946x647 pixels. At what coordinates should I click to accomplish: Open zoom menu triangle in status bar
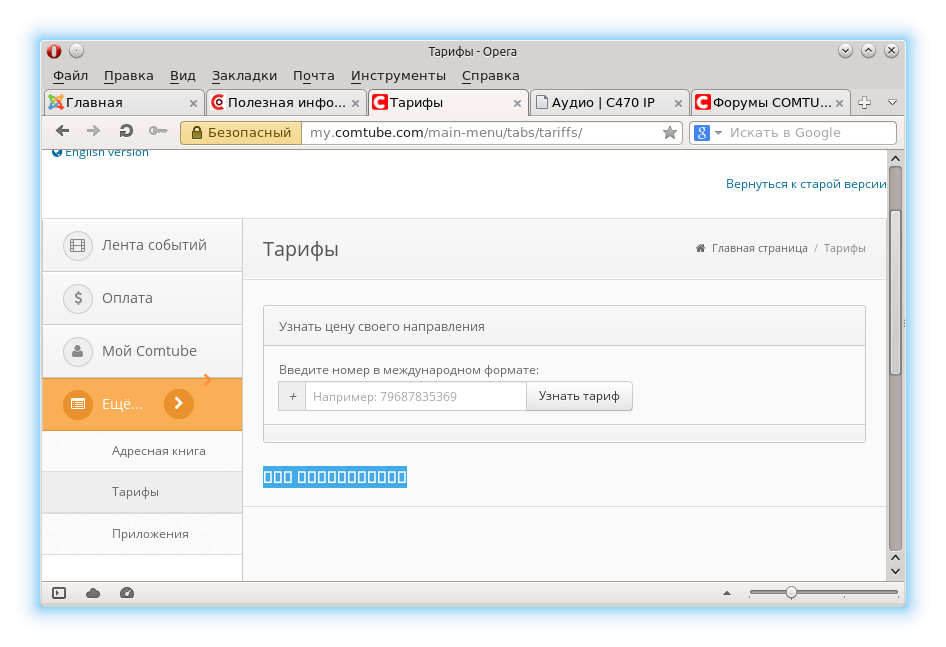tap(727, 593)
